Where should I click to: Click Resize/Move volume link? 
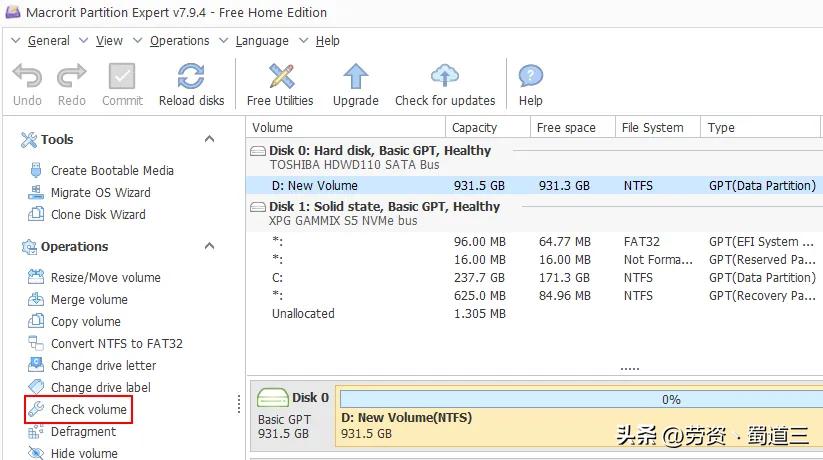[x=105, y=277]
